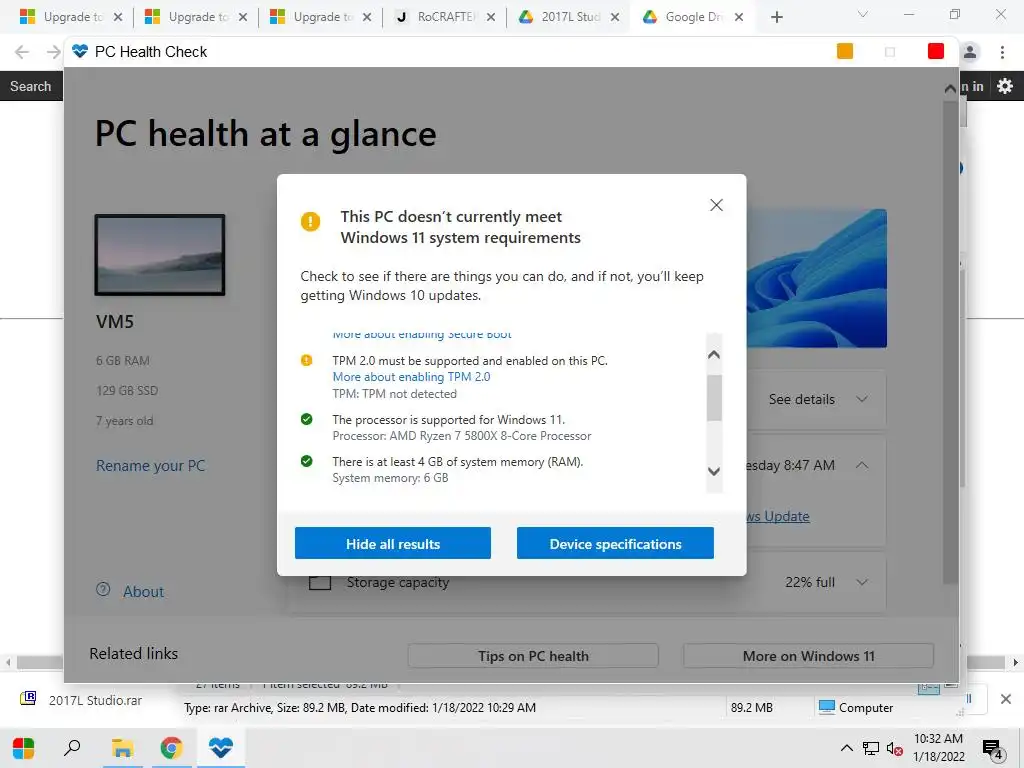
Task: Click PC Health Check heart icon in title bar
Action: click(80, 51)
